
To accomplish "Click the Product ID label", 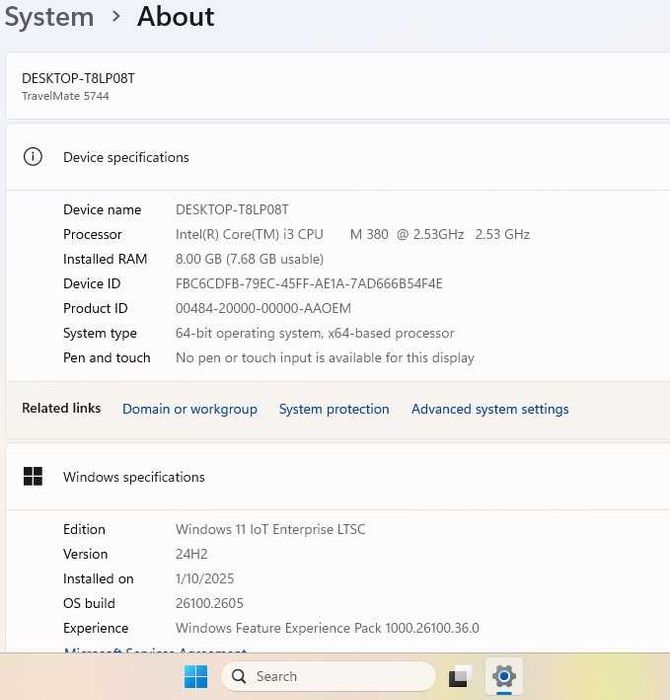I will (x=95, y=308).
